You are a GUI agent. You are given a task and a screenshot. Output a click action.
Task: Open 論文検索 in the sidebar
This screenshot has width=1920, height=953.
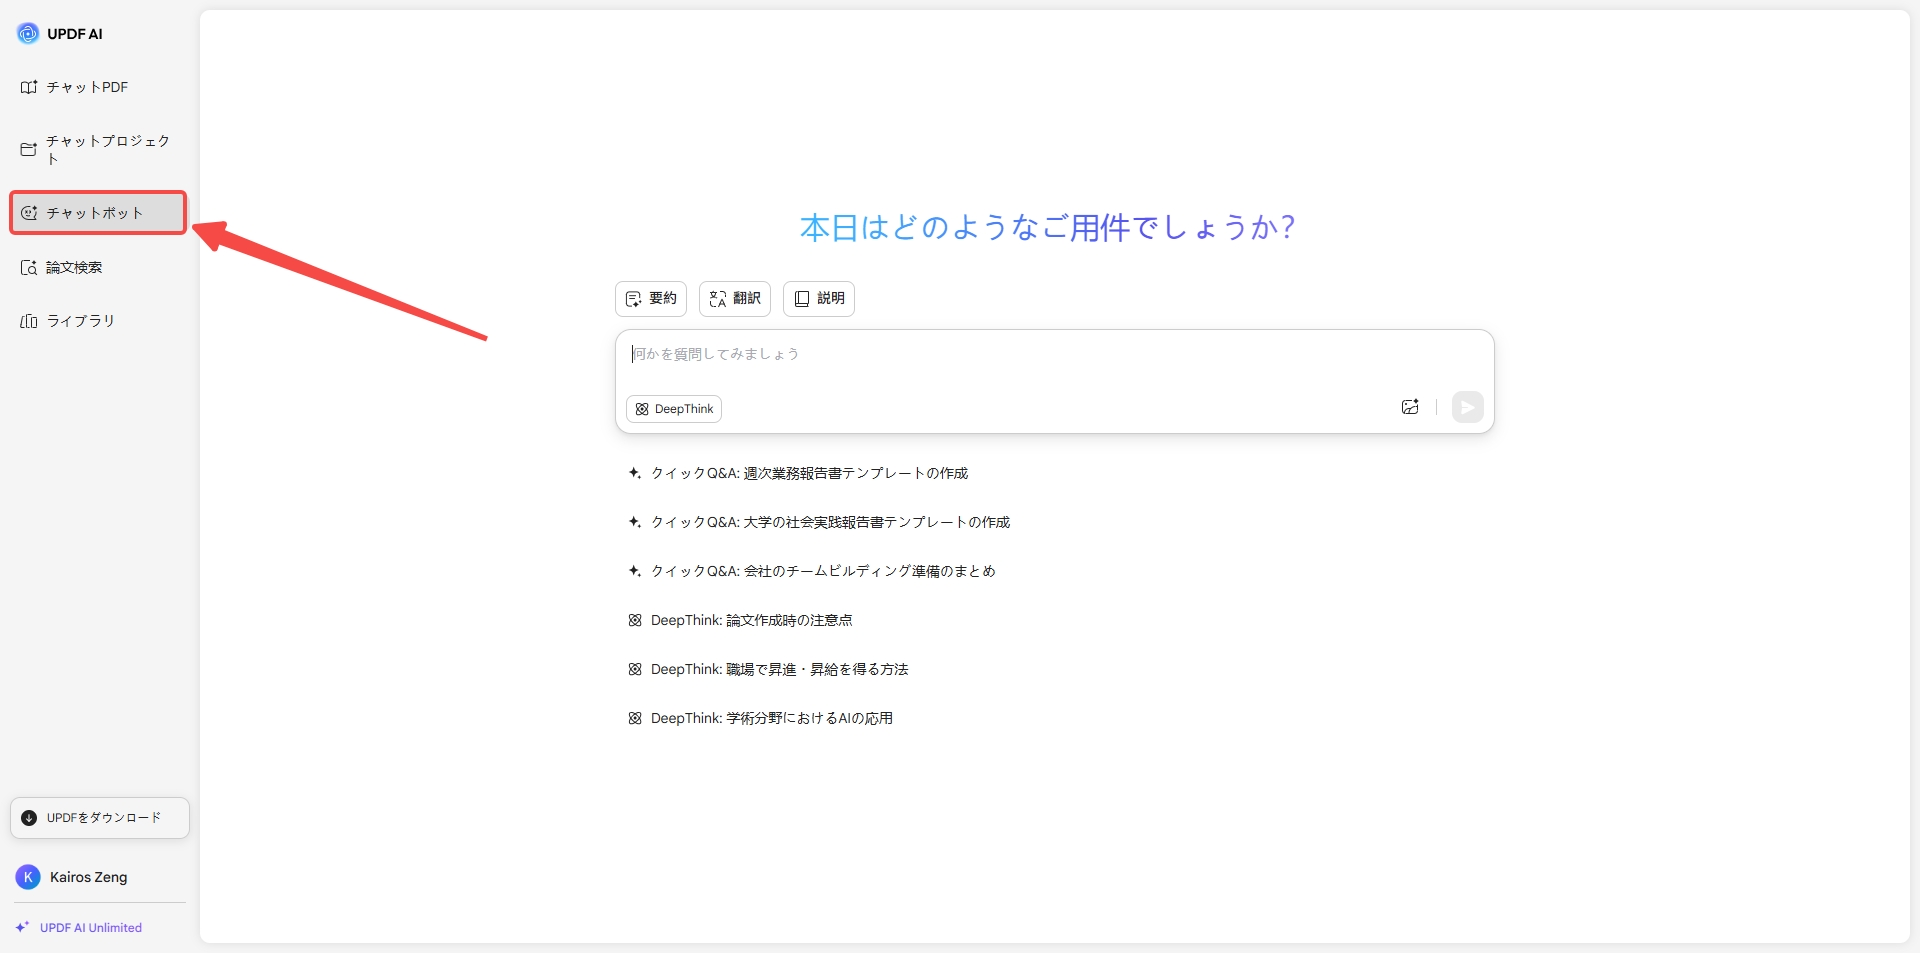coord(98,267)
